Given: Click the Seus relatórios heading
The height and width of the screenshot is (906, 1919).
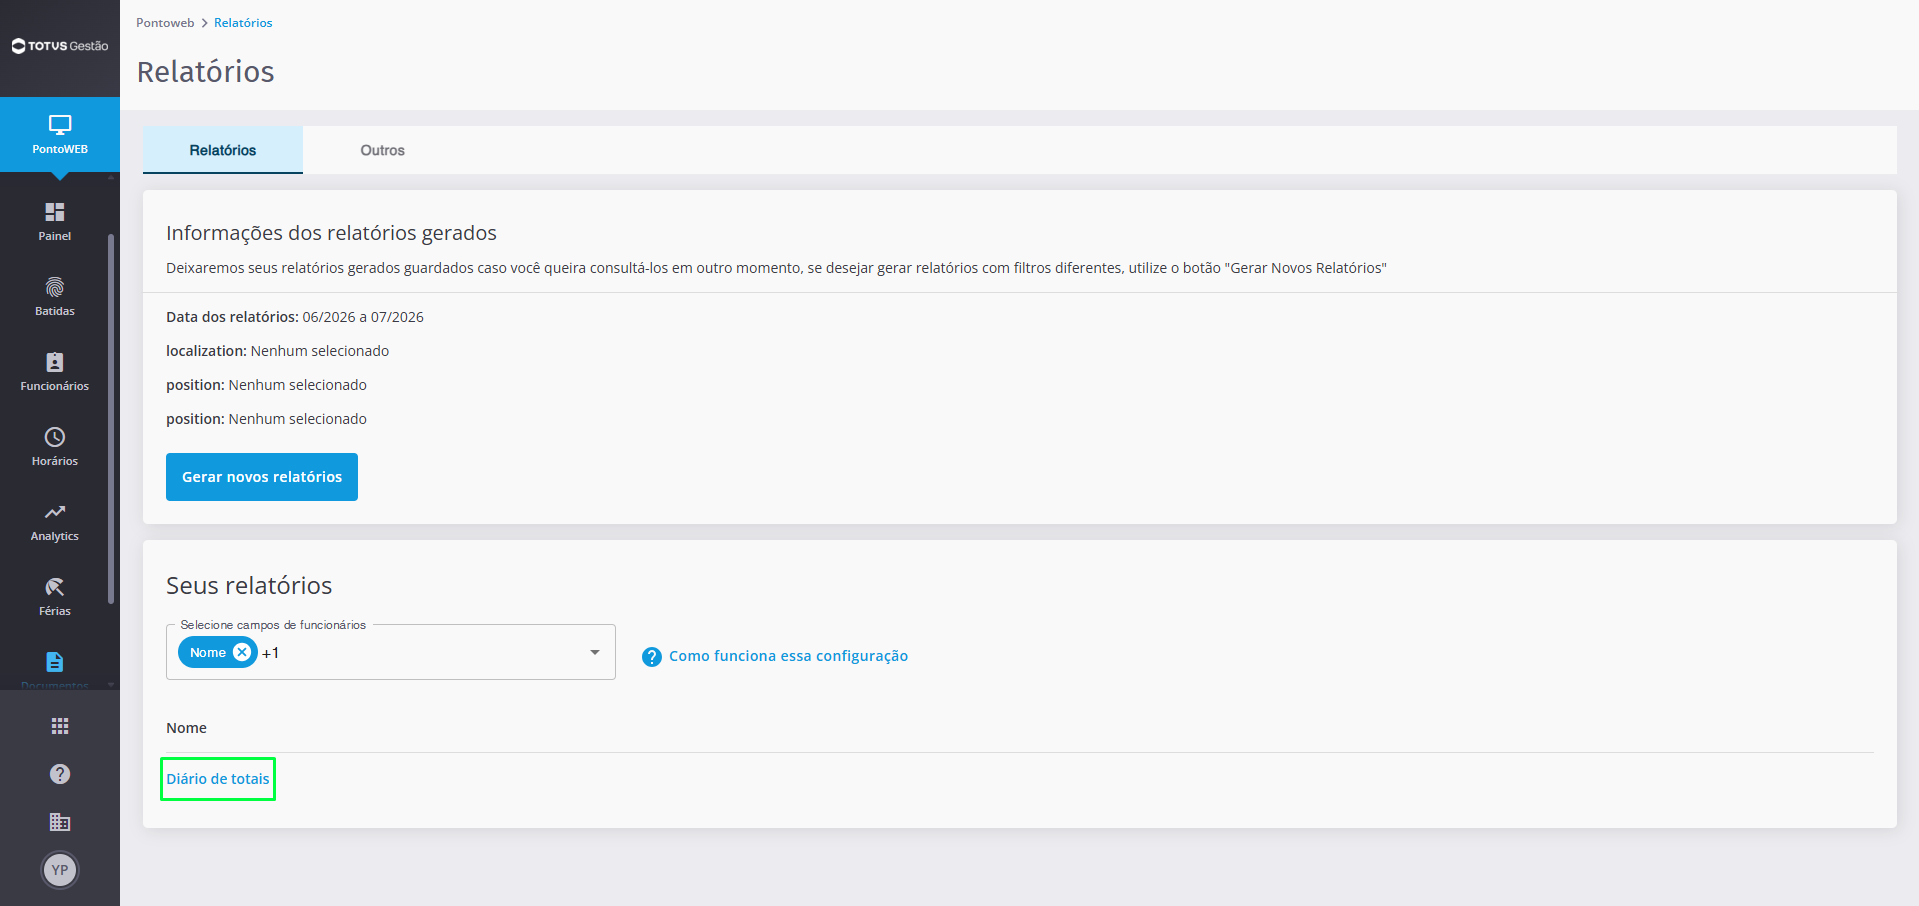Looking at the screenshot, I should 249,586.
